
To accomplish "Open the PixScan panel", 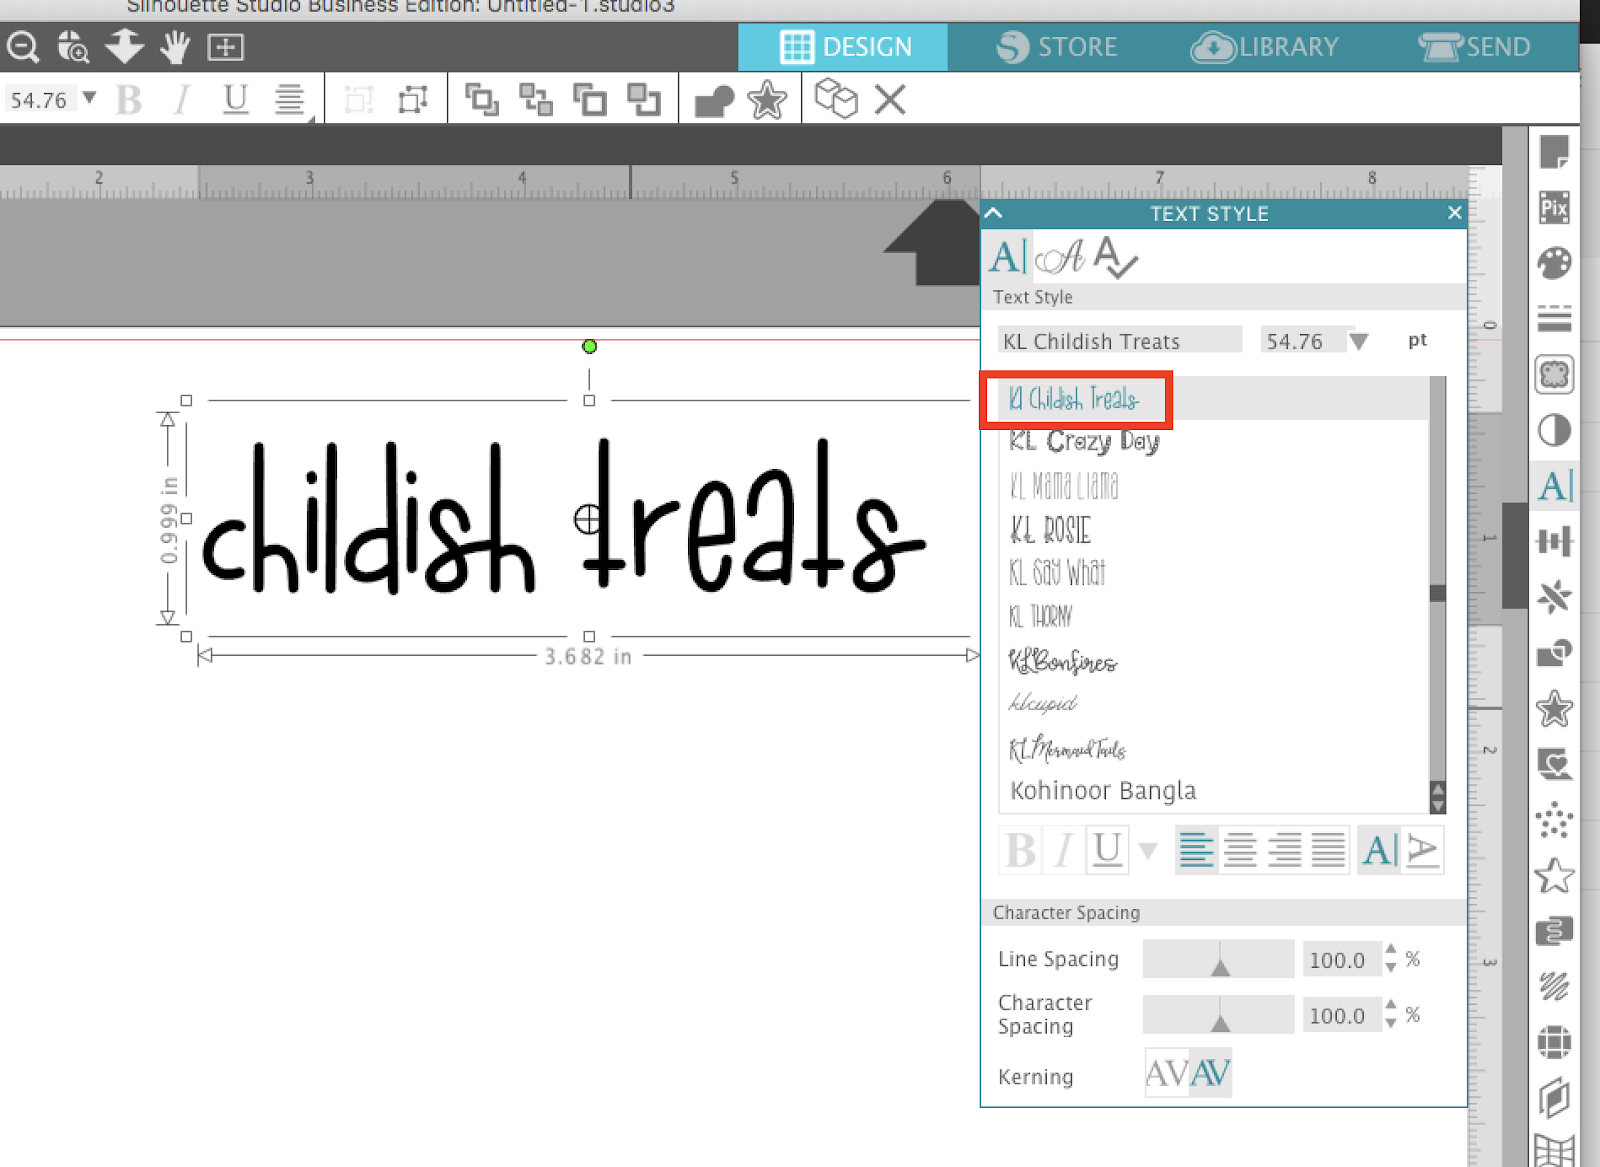I will [1556, 208].
